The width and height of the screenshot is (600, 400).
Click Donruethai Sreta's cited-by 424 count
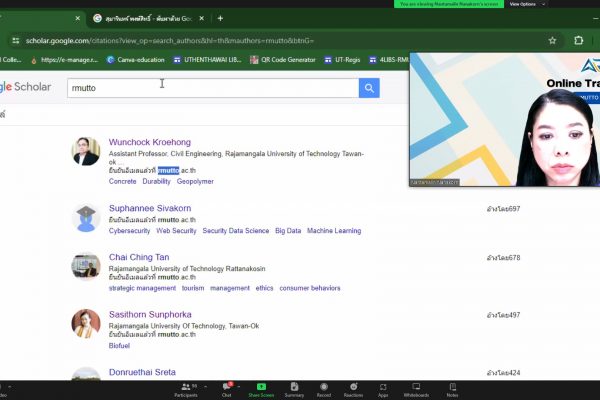504,373
